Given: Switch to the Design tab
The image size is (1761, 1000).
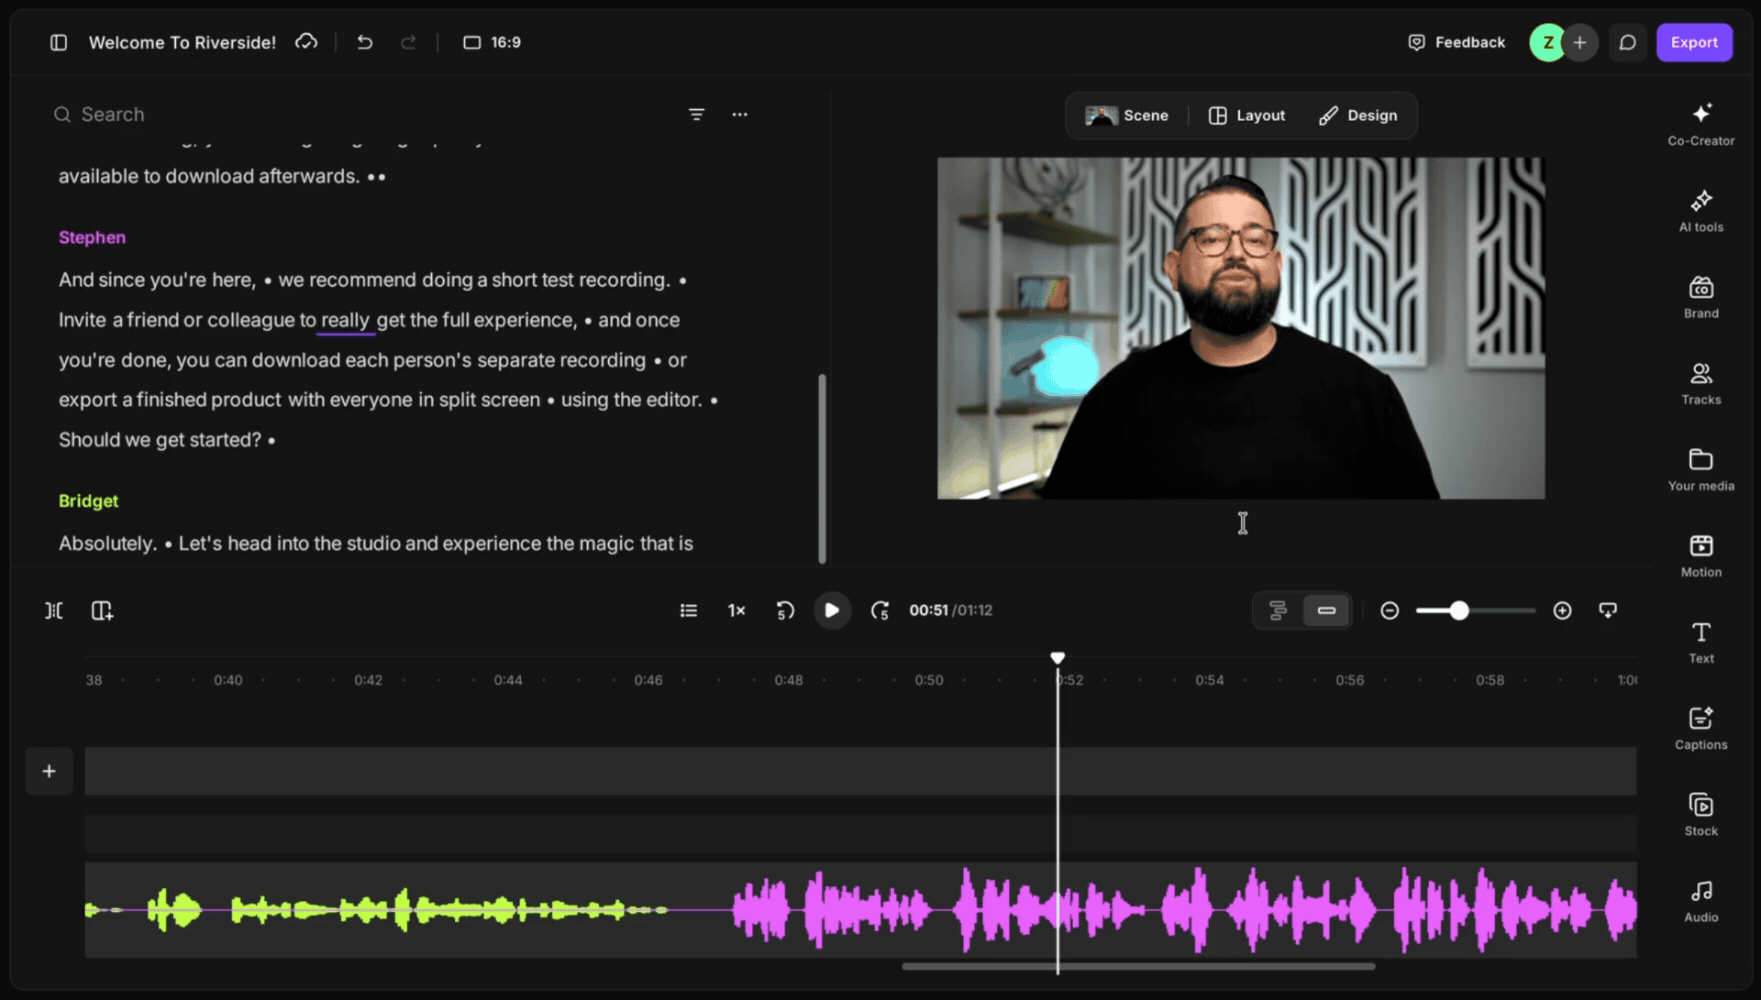Looking at the screenshot, I should click(x=1358, y=115).
